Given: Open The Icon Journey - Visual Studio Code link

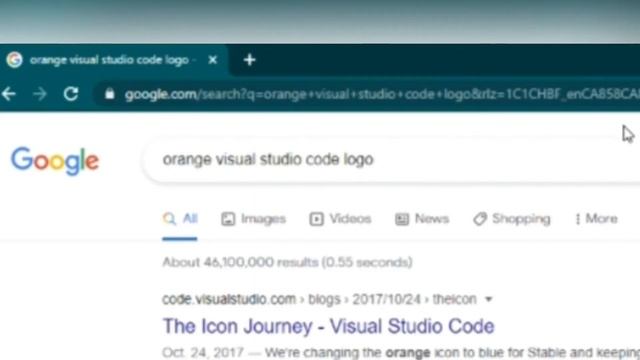Looking at the screenshot, I should [x=329, y=327].
